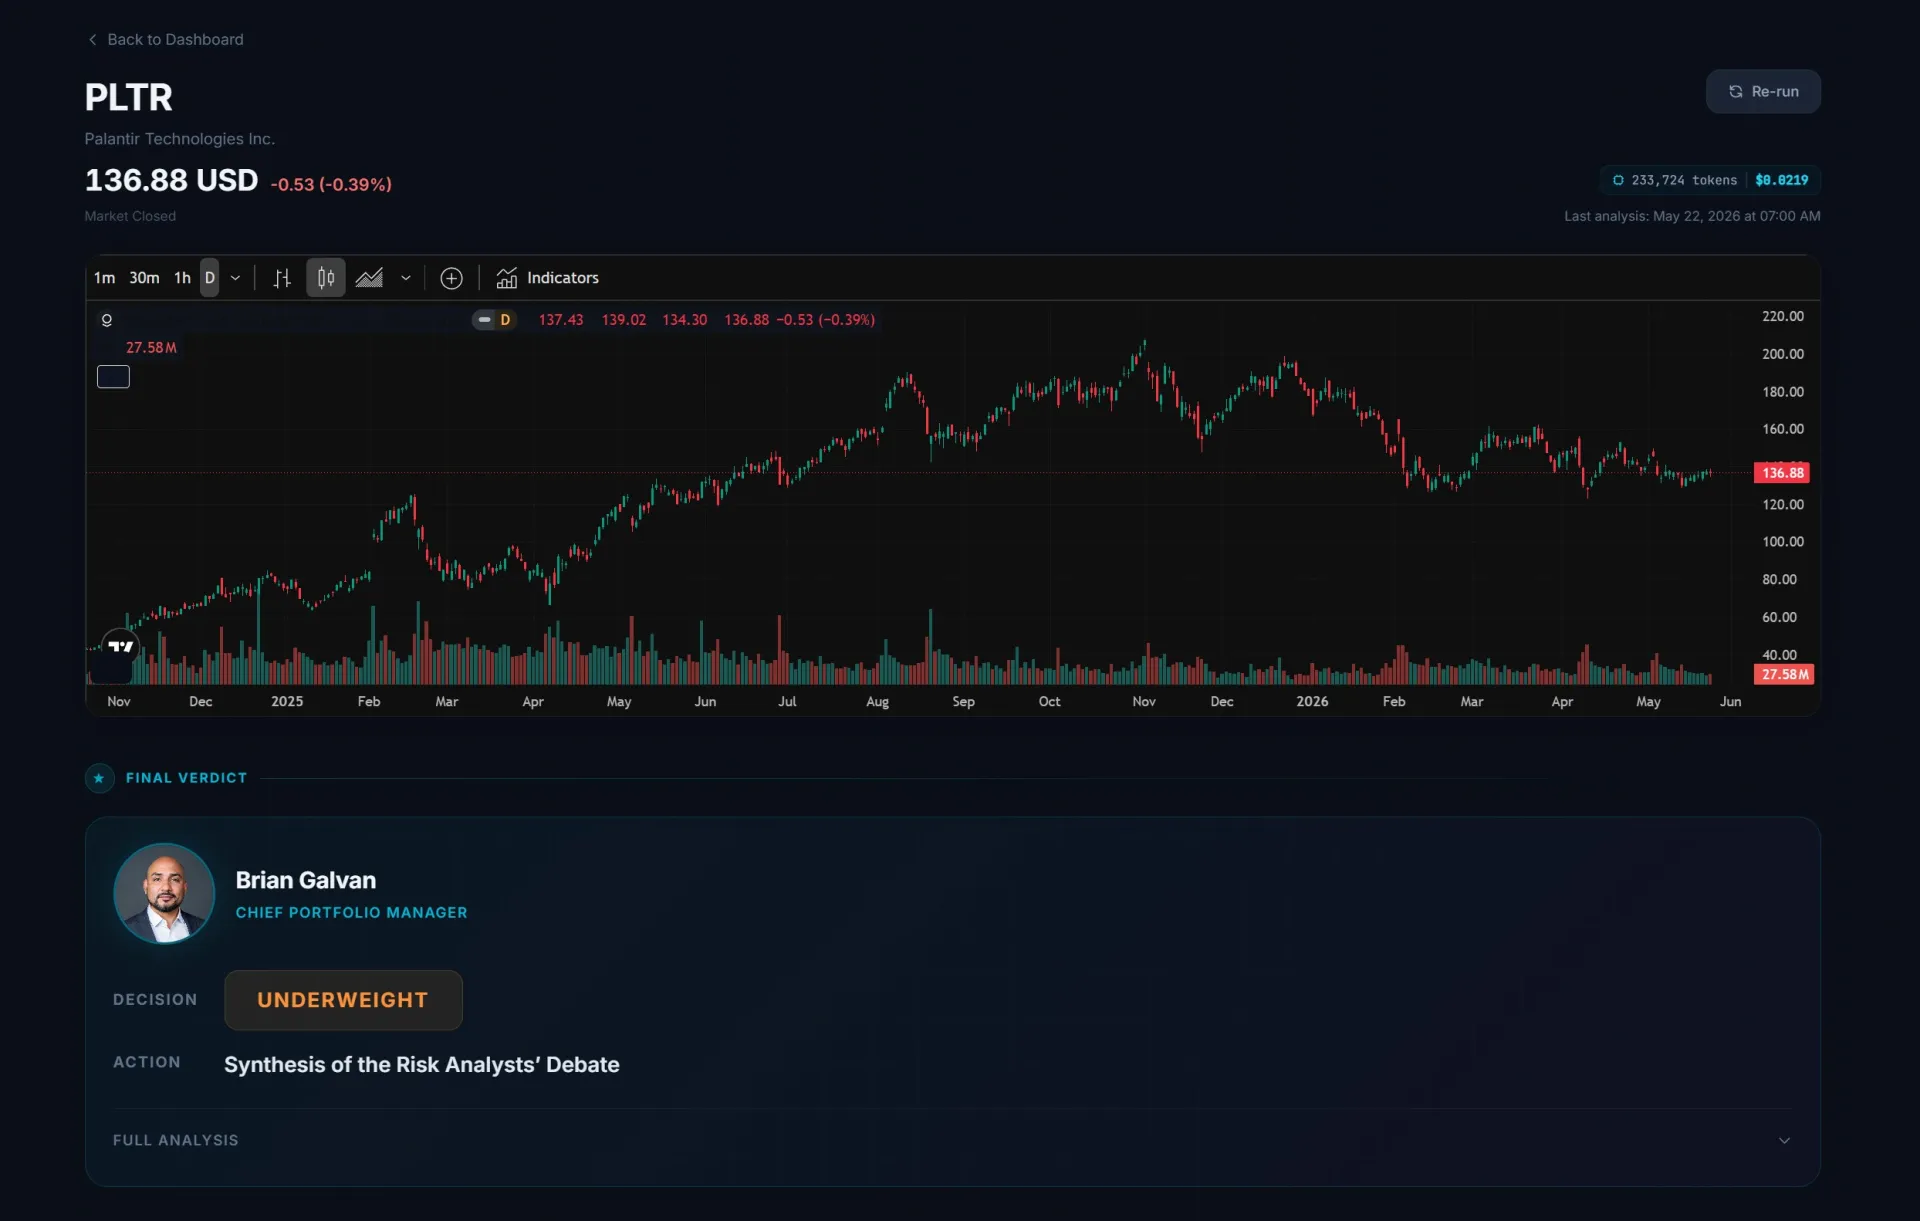Open the Indicators button
Image resolution: width=1920 pixels, height=1221 pixels.
tap(548, 278)
